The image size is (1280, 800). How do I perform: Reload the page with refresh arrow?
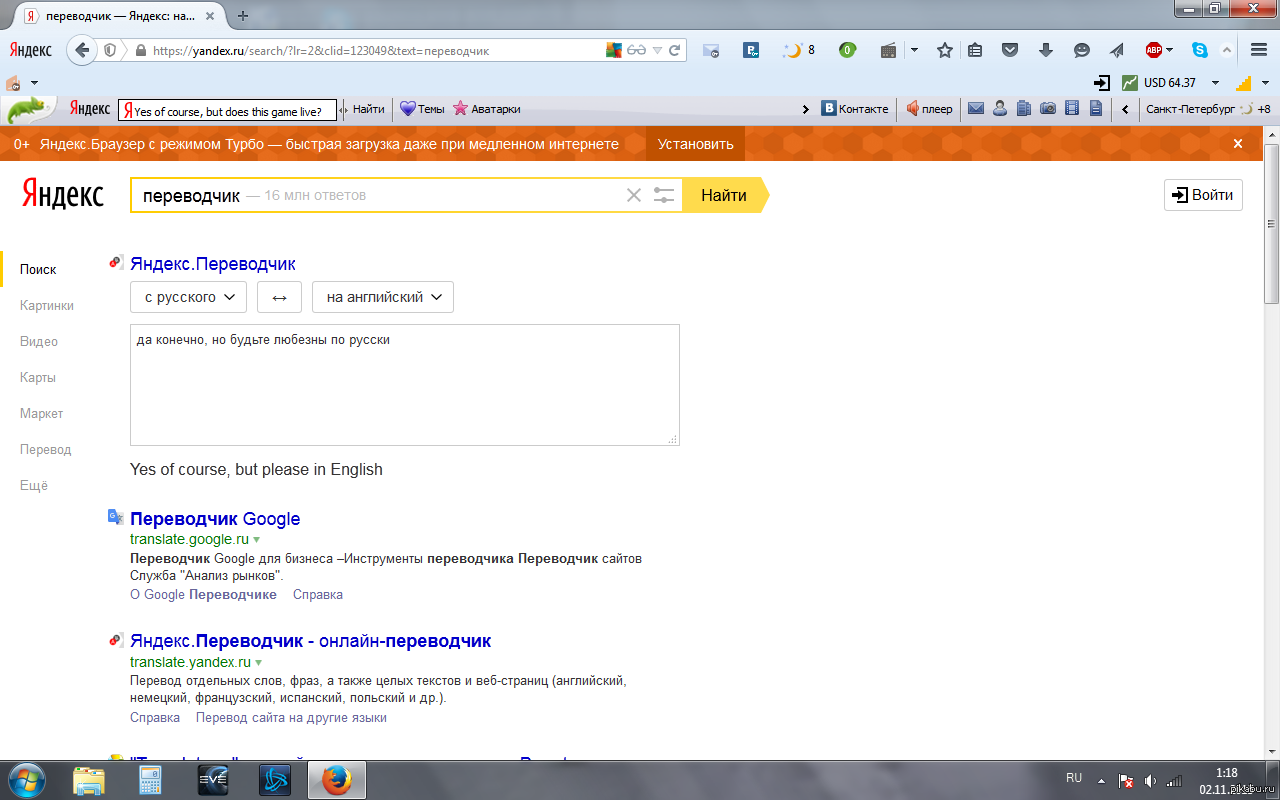tap(675, 50)
